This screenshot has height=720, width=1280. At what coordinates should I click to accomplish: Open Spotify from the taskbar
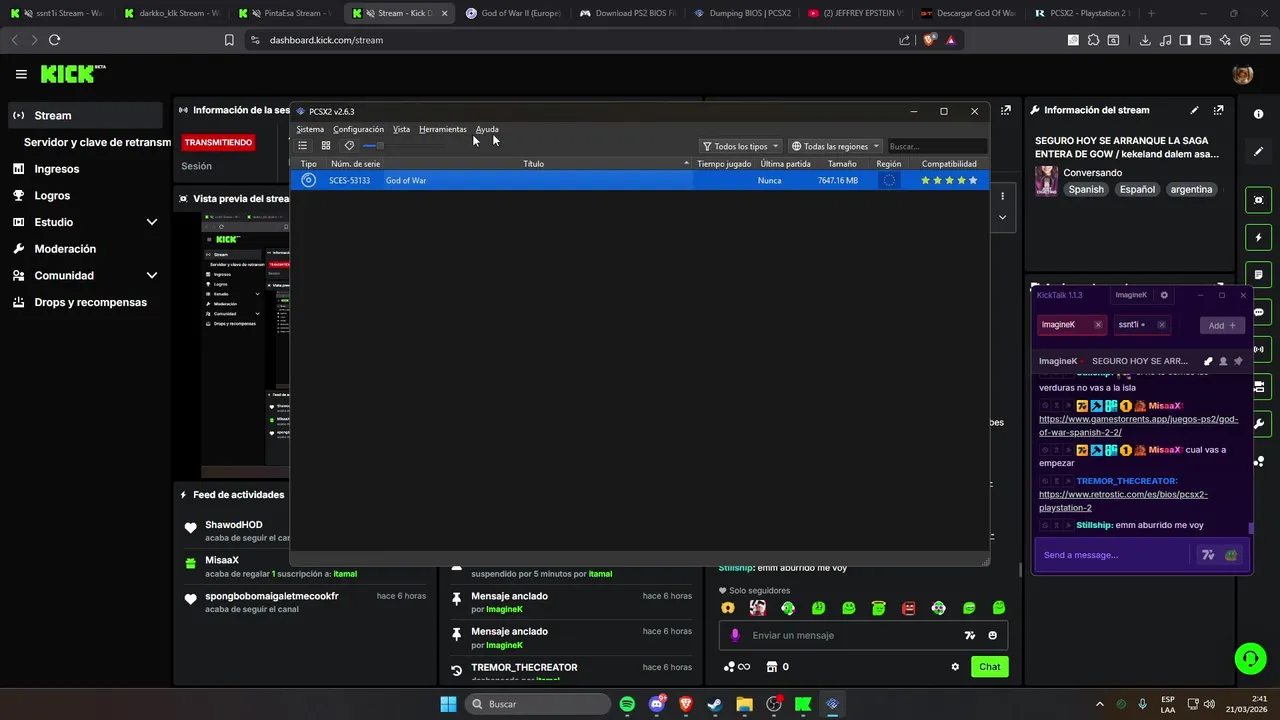(627, 704)
